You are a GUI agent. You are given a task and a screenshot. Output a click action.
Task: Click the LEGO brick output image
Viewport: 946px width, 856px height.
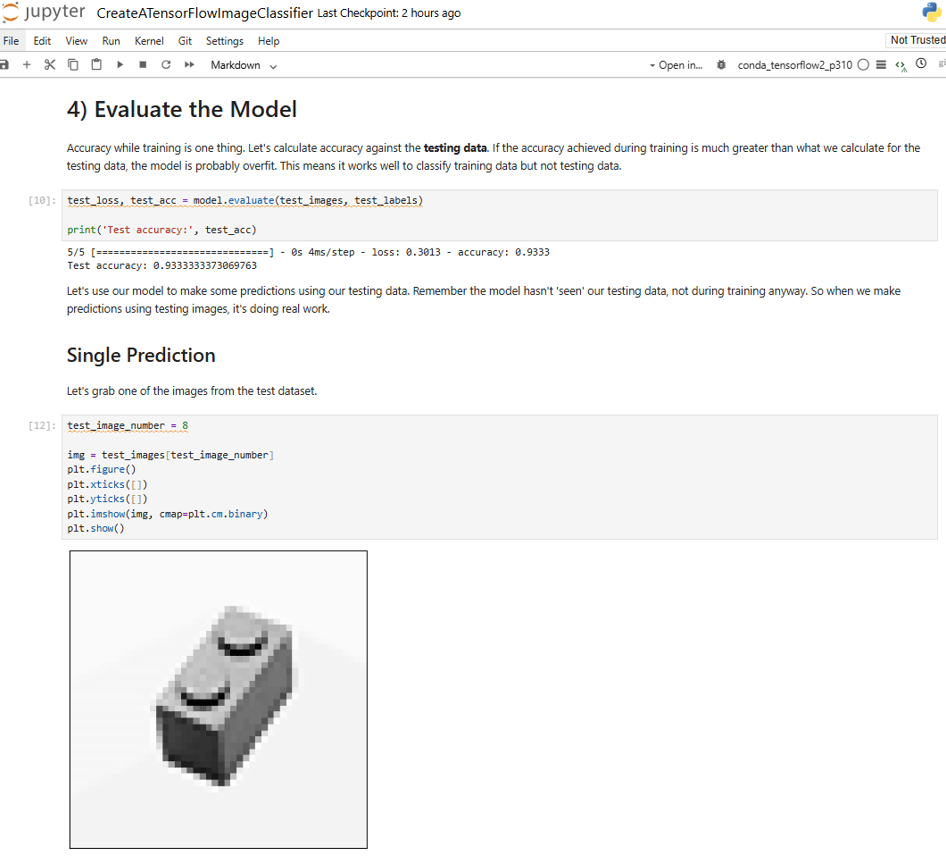(x=218, y=699)
